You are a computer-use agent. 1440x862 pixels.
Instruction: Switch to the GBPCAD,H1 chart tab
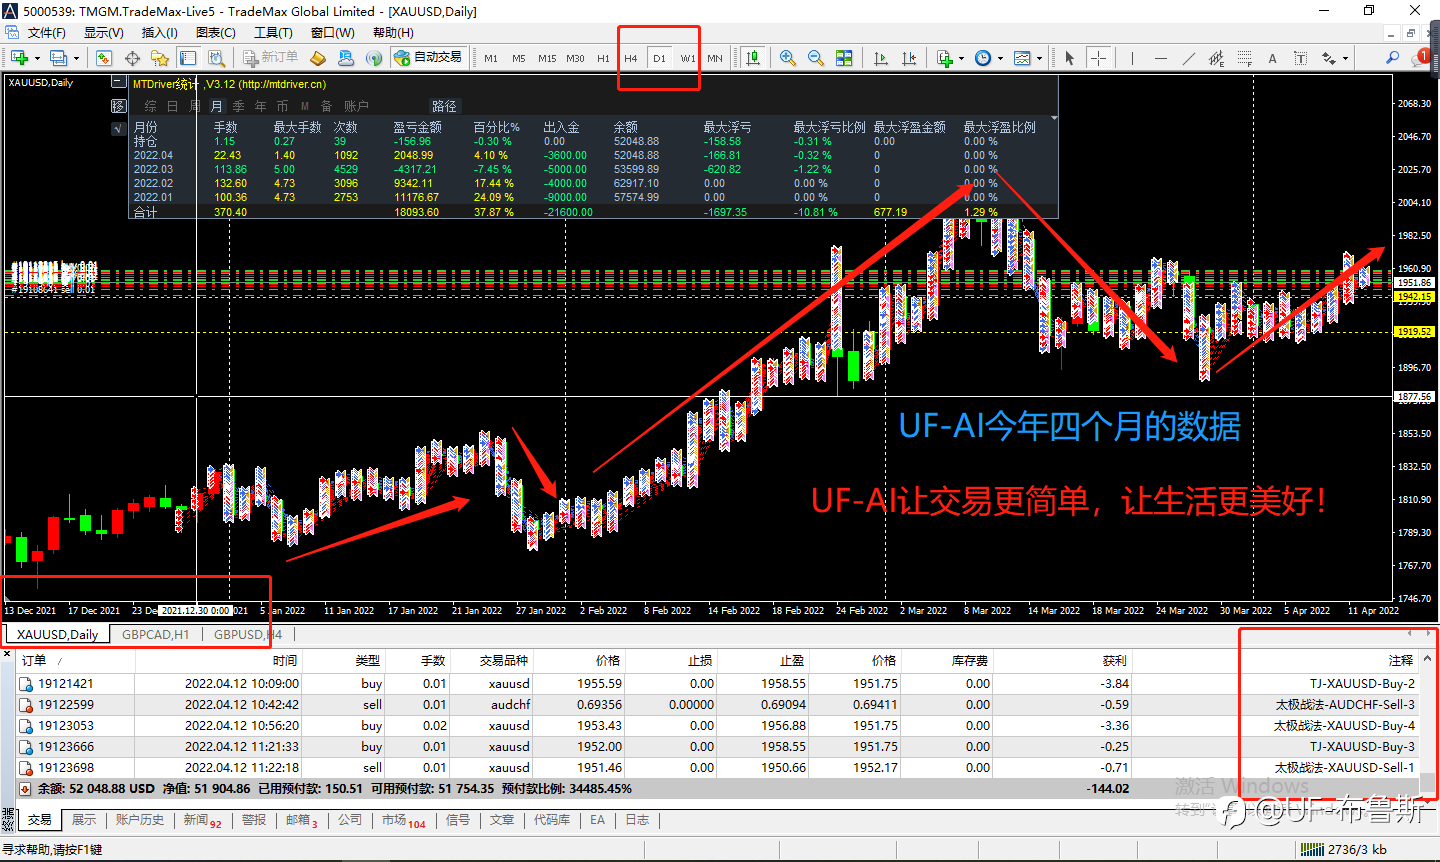point(155,634)
